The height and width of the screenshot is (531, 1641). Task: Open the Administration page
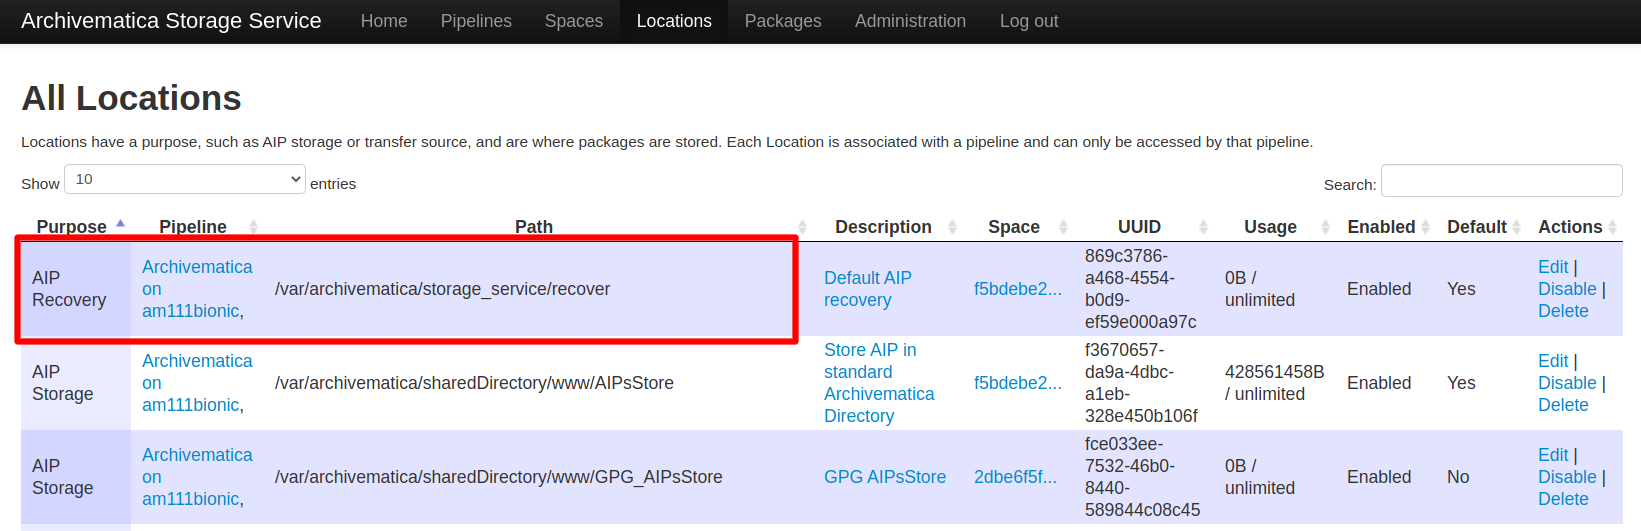click(x=910, y=21)
